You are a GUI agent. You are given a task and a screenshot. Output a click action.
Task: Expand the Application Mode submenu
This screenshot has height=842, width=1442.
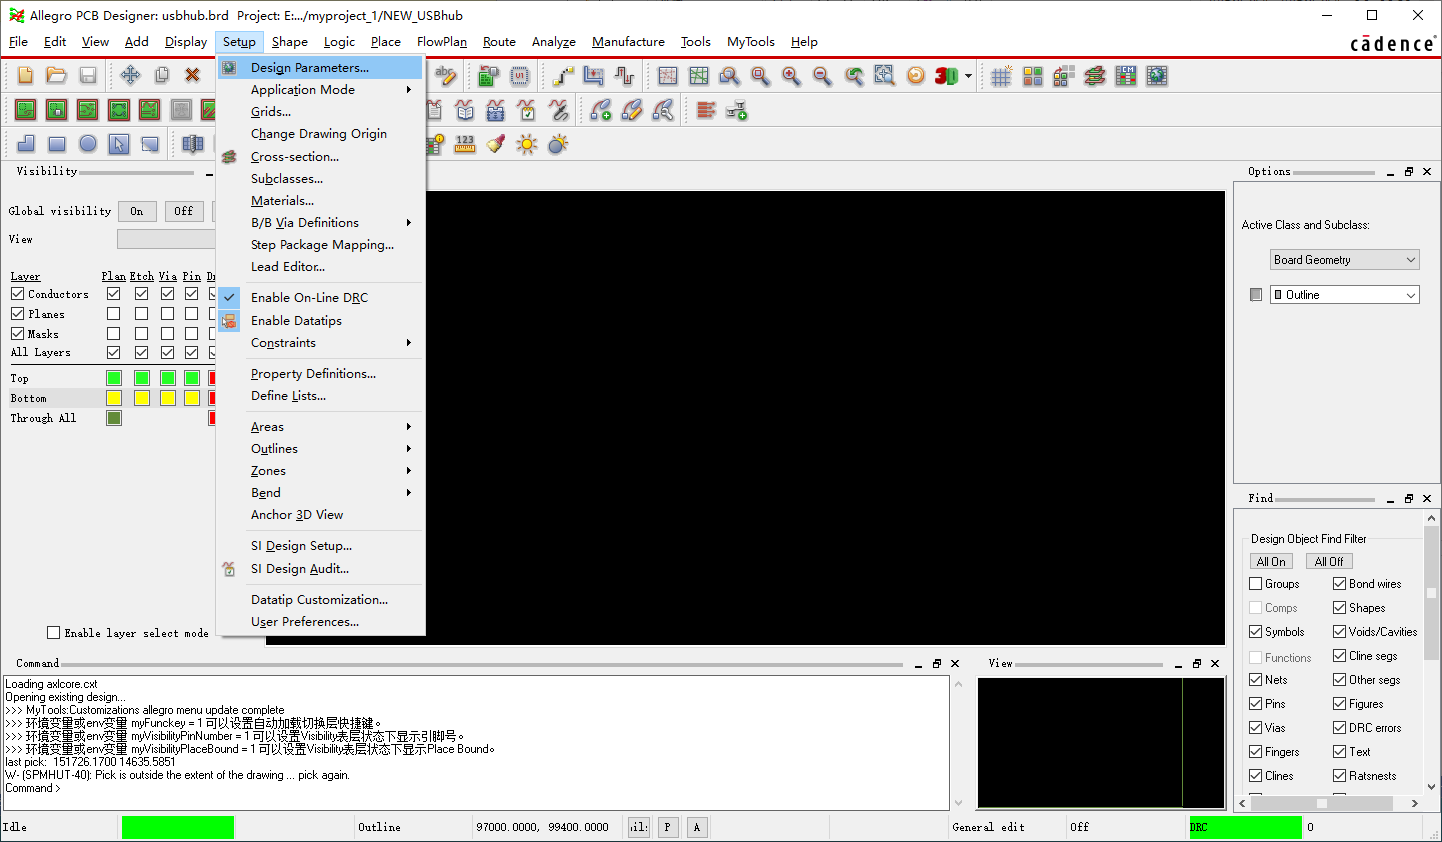(321, 90)
